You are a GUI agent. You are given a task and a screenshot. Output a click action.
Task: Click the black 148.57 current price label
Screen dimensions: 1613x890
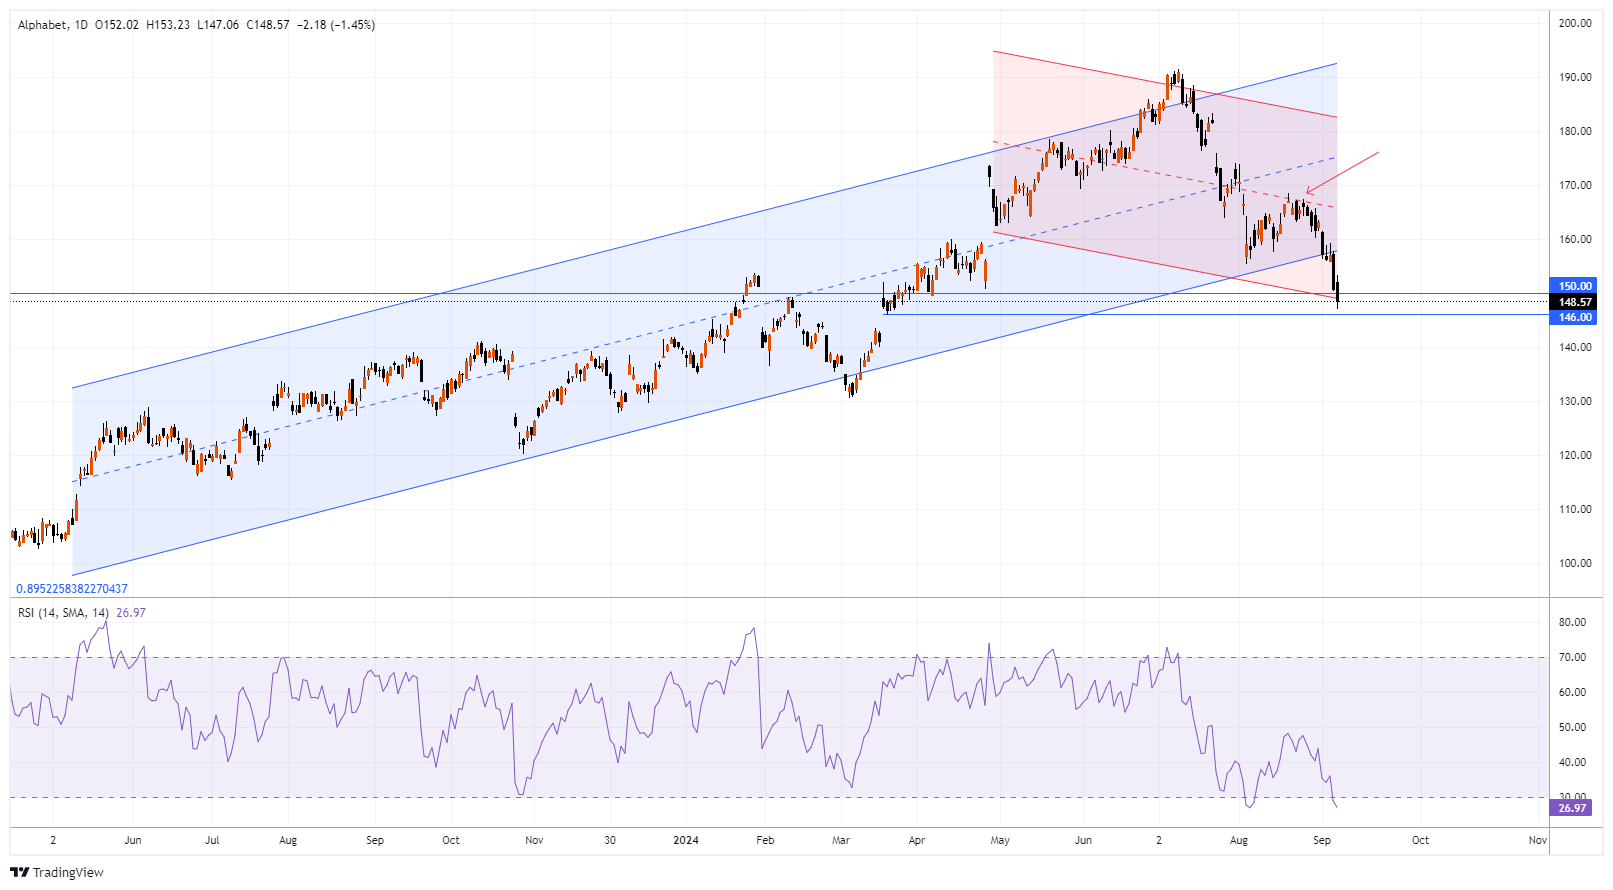1574,302
